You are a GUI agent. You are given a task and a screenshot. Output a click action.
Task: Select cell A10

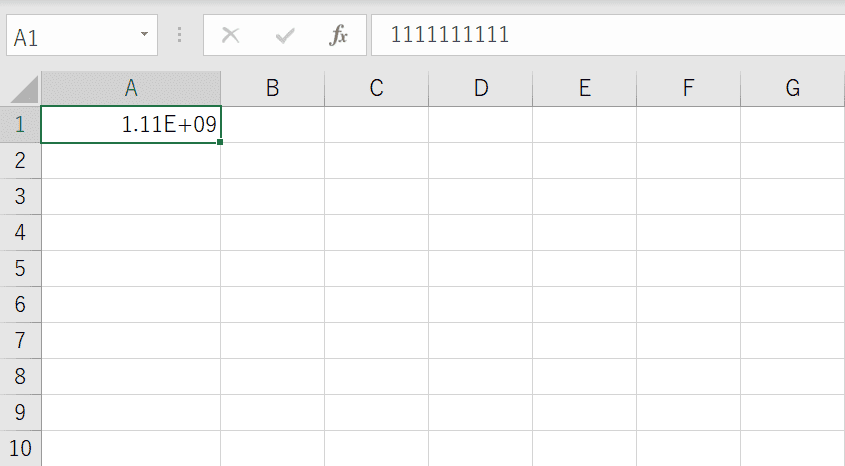[x=131, y=448]
